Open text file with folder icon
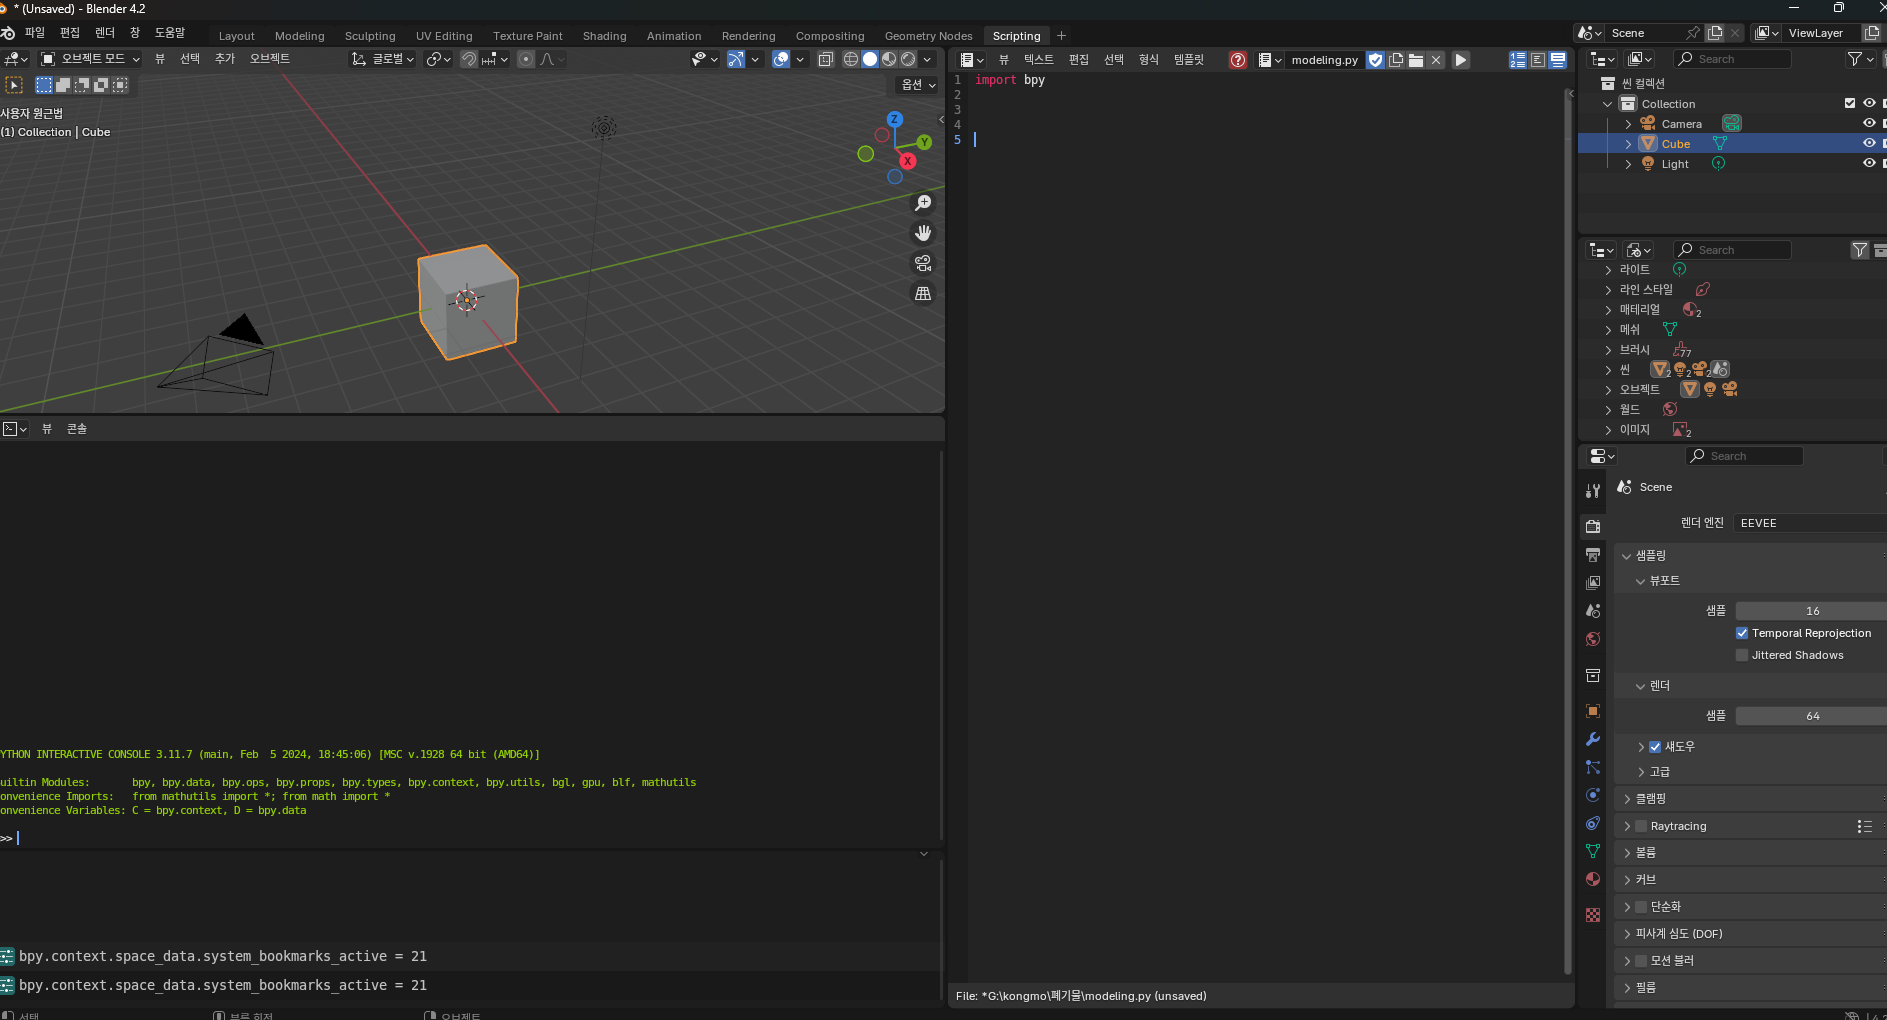The height and width of the screenshot is (1020, 1887). [1416, 60]
